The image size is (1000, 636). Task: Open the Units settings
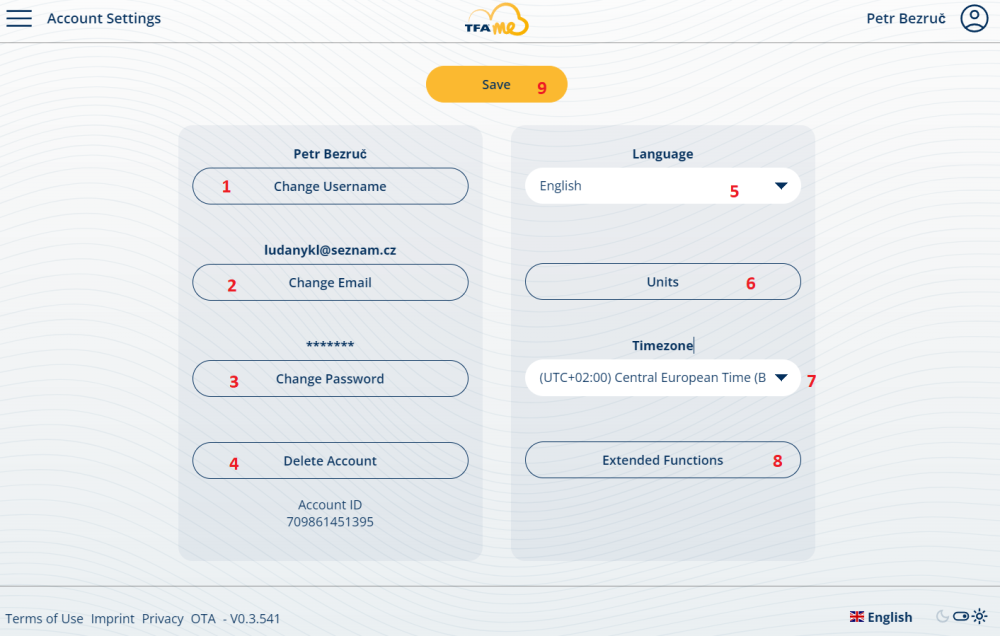pos(663,282)
